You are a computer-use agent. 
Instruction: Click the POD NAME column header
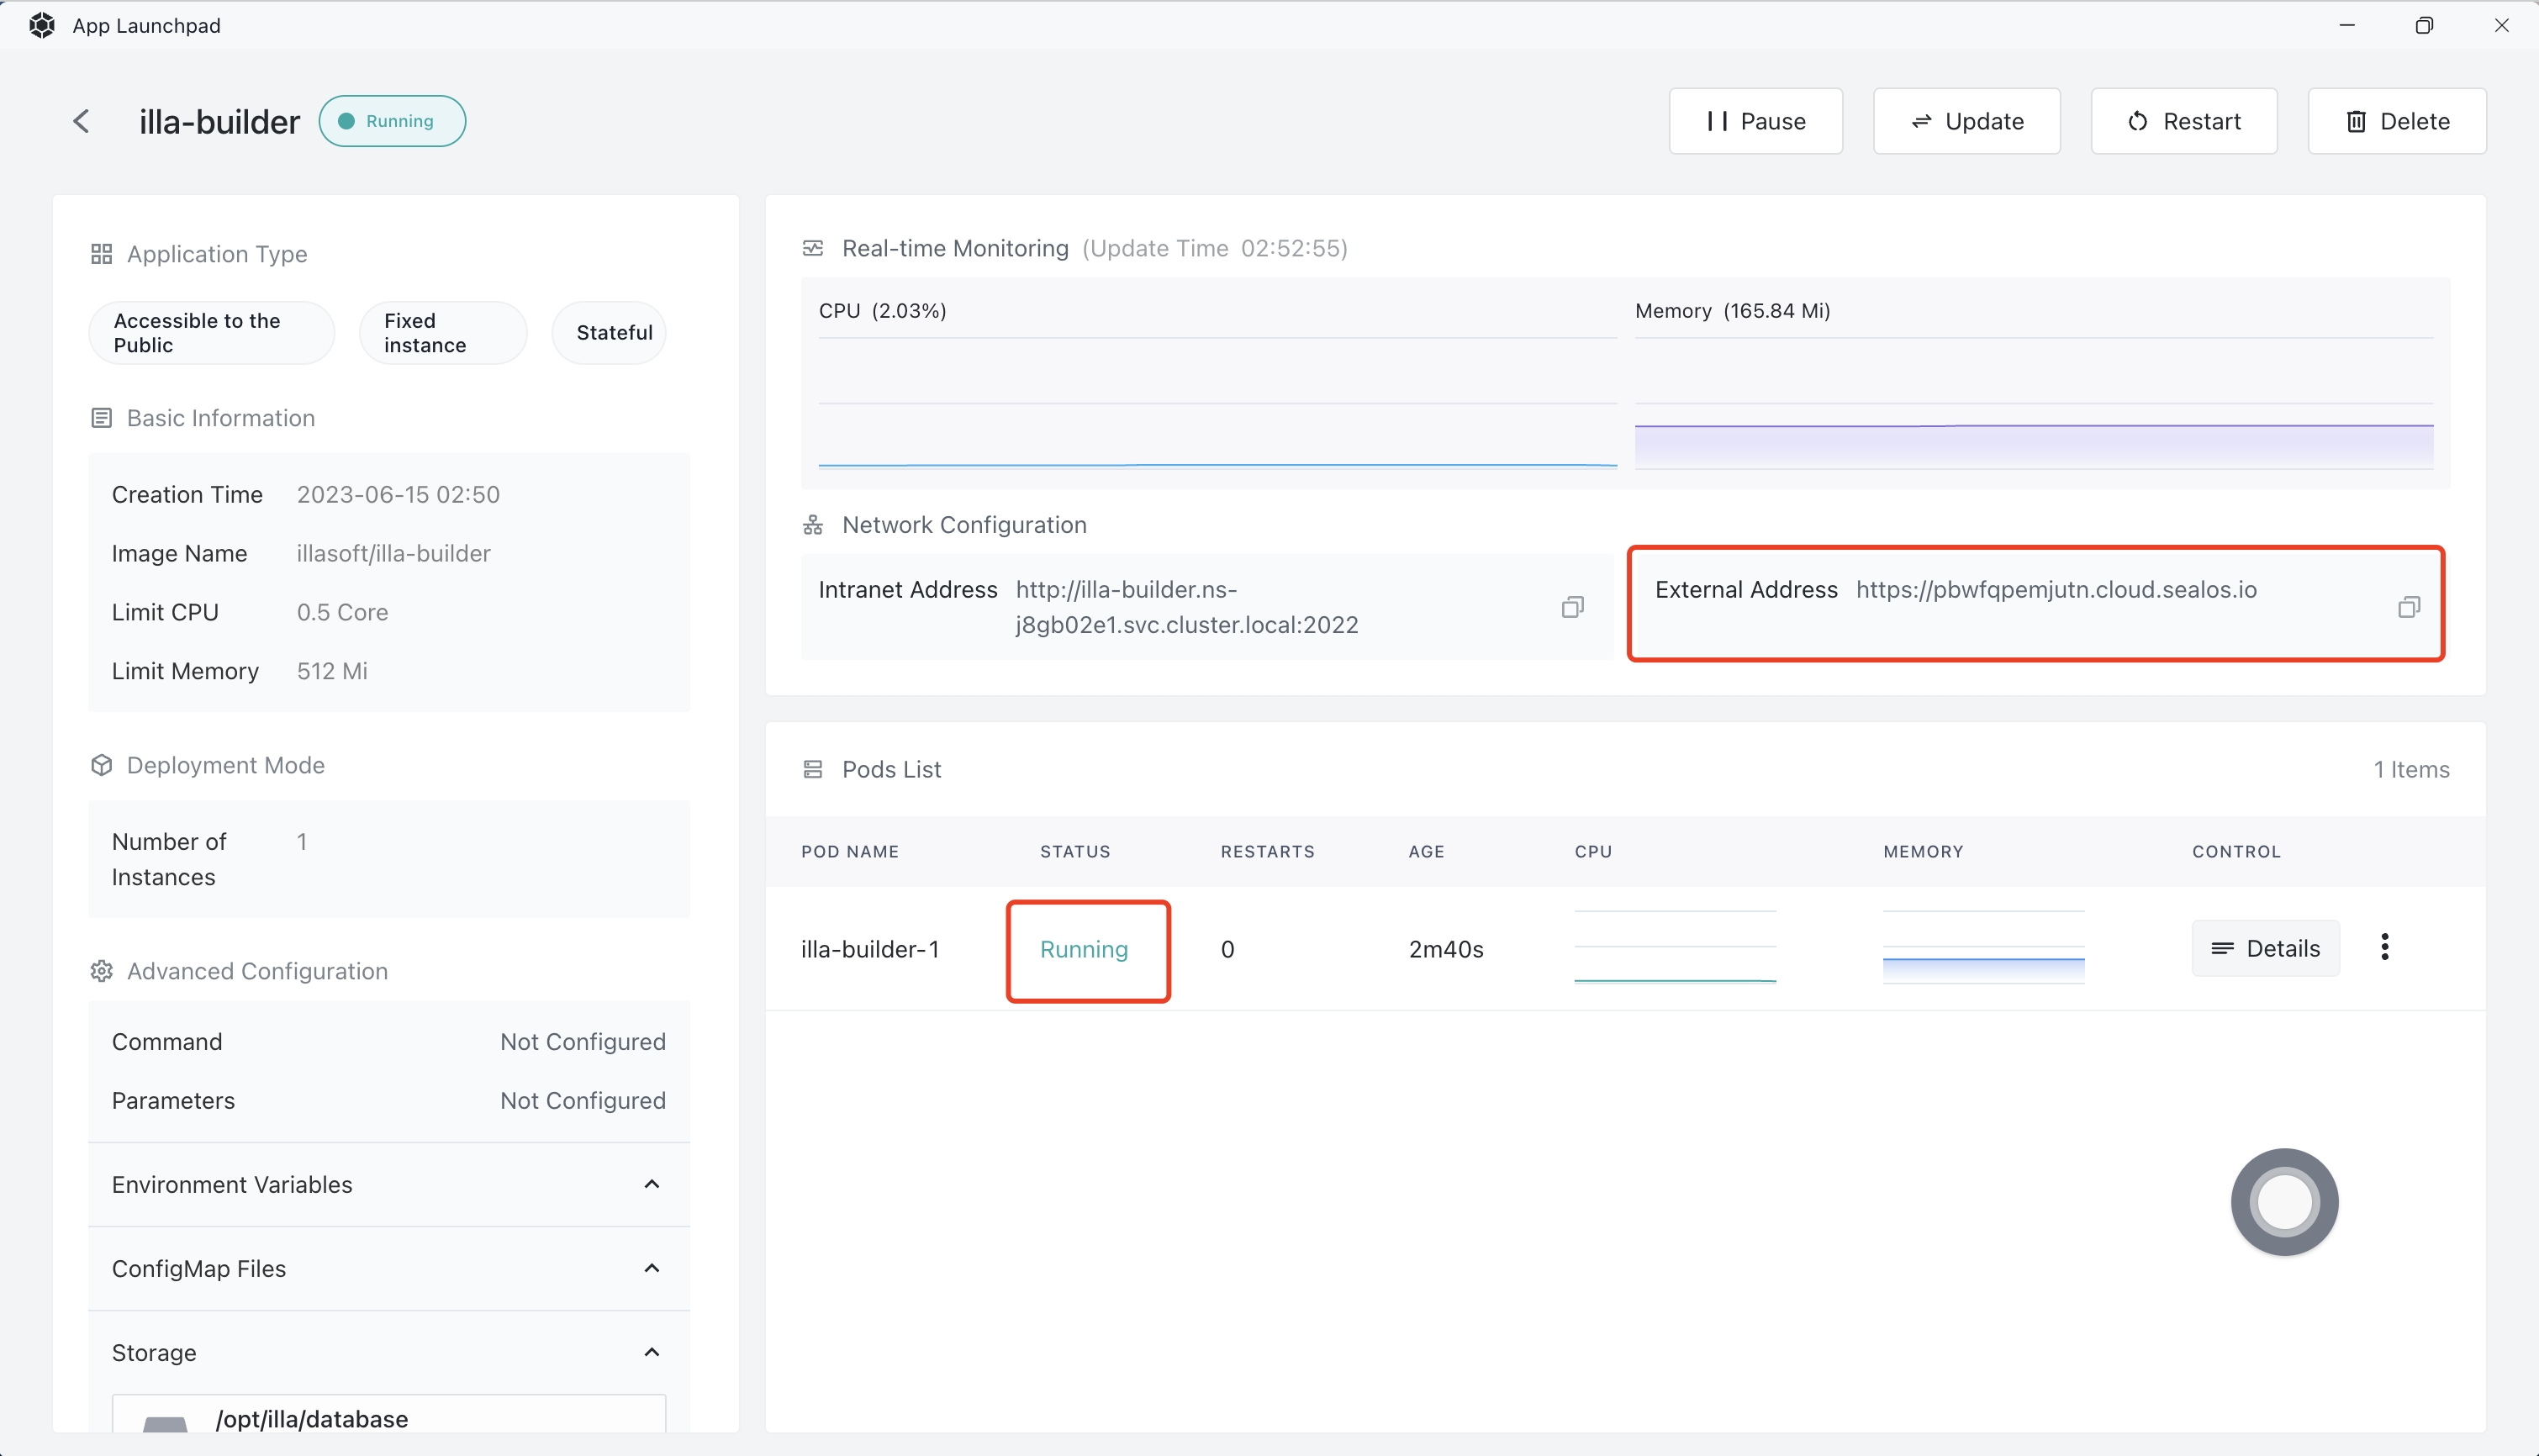pos(850,852)
